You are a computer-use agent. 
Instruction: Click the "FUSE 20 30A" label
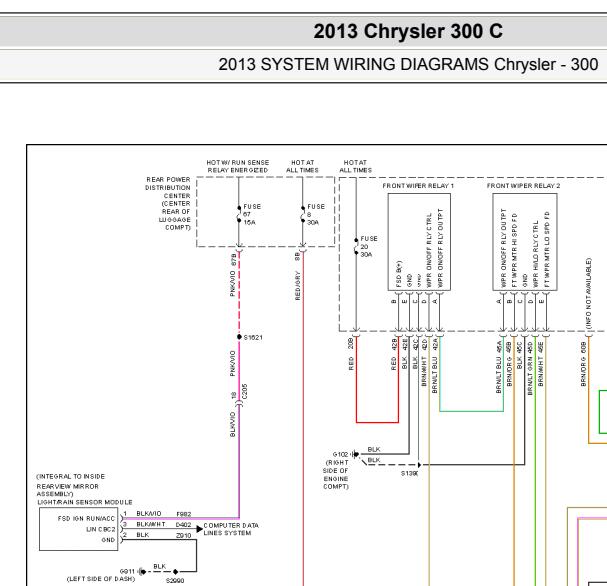pyautogui.click(x=369, y=247)
